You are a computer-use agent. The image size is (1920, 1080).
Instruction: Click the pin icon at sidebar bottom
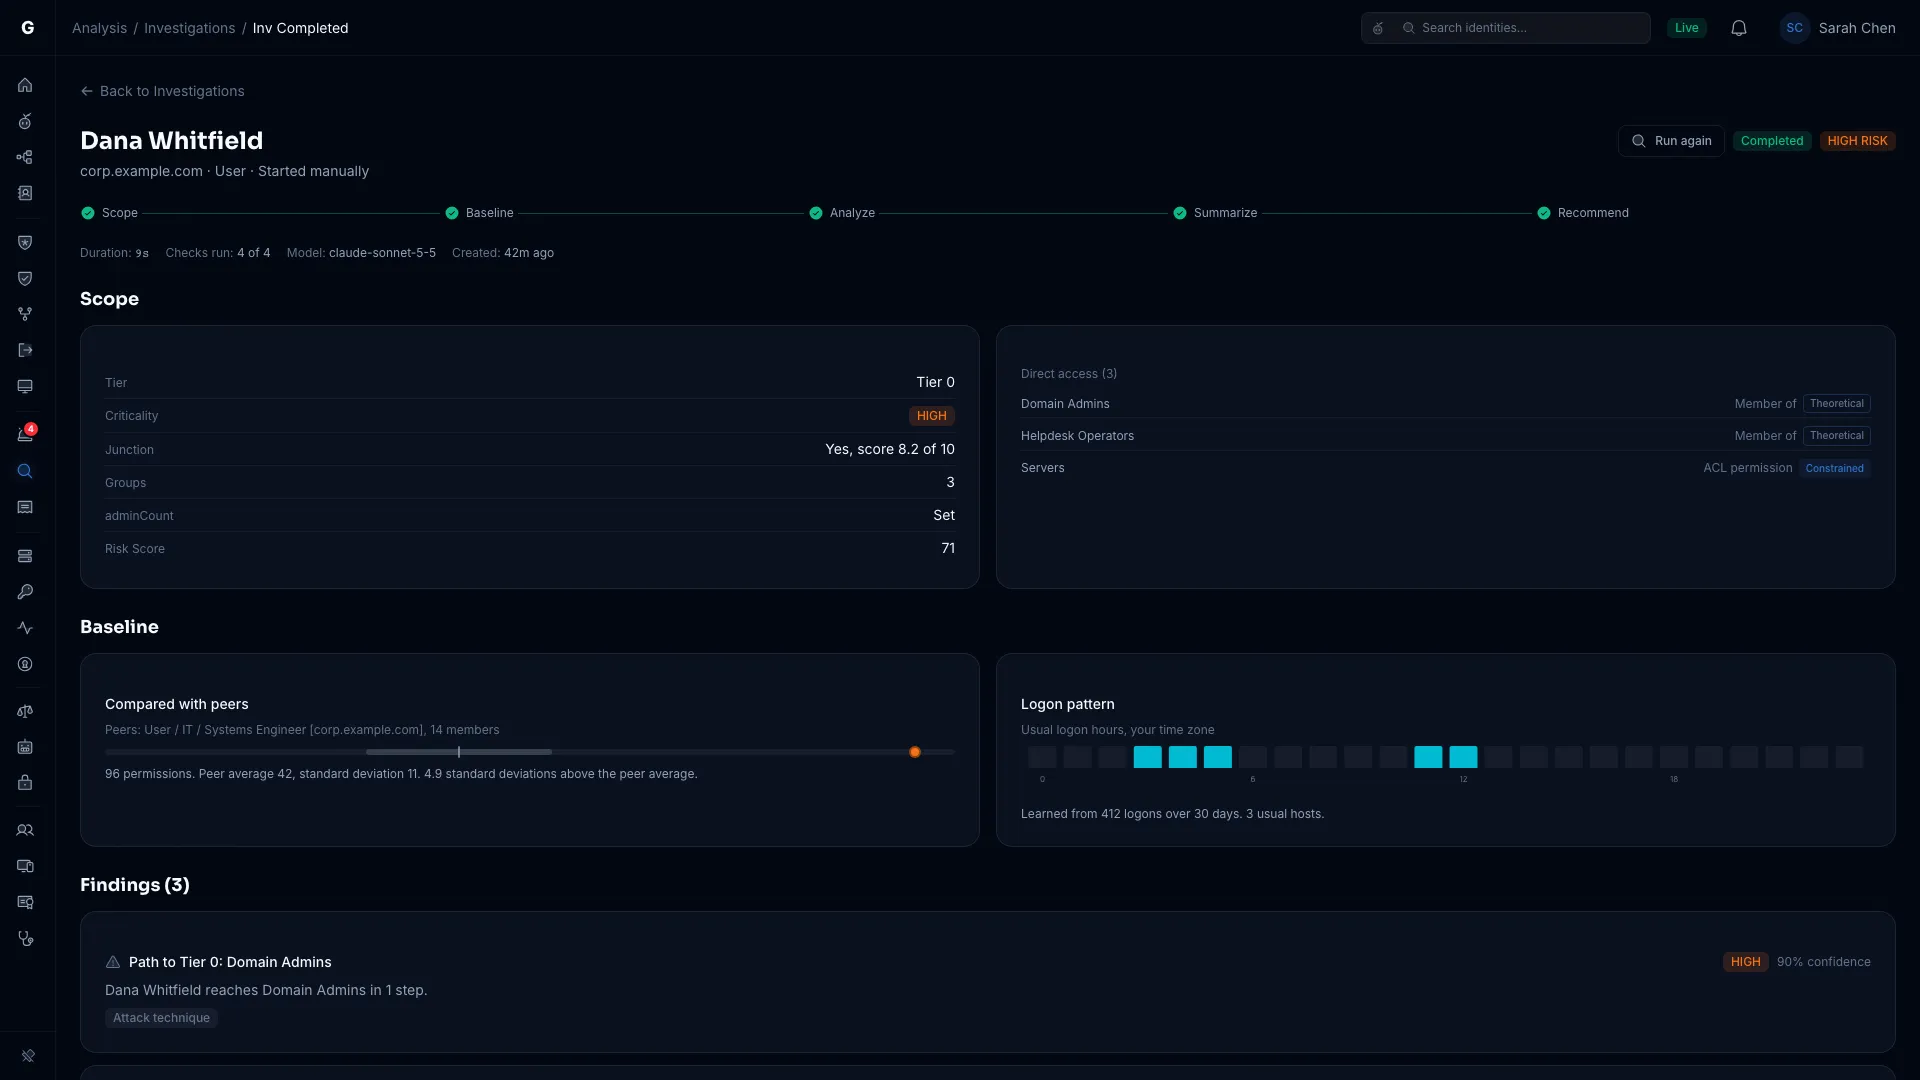[28, 1055]
